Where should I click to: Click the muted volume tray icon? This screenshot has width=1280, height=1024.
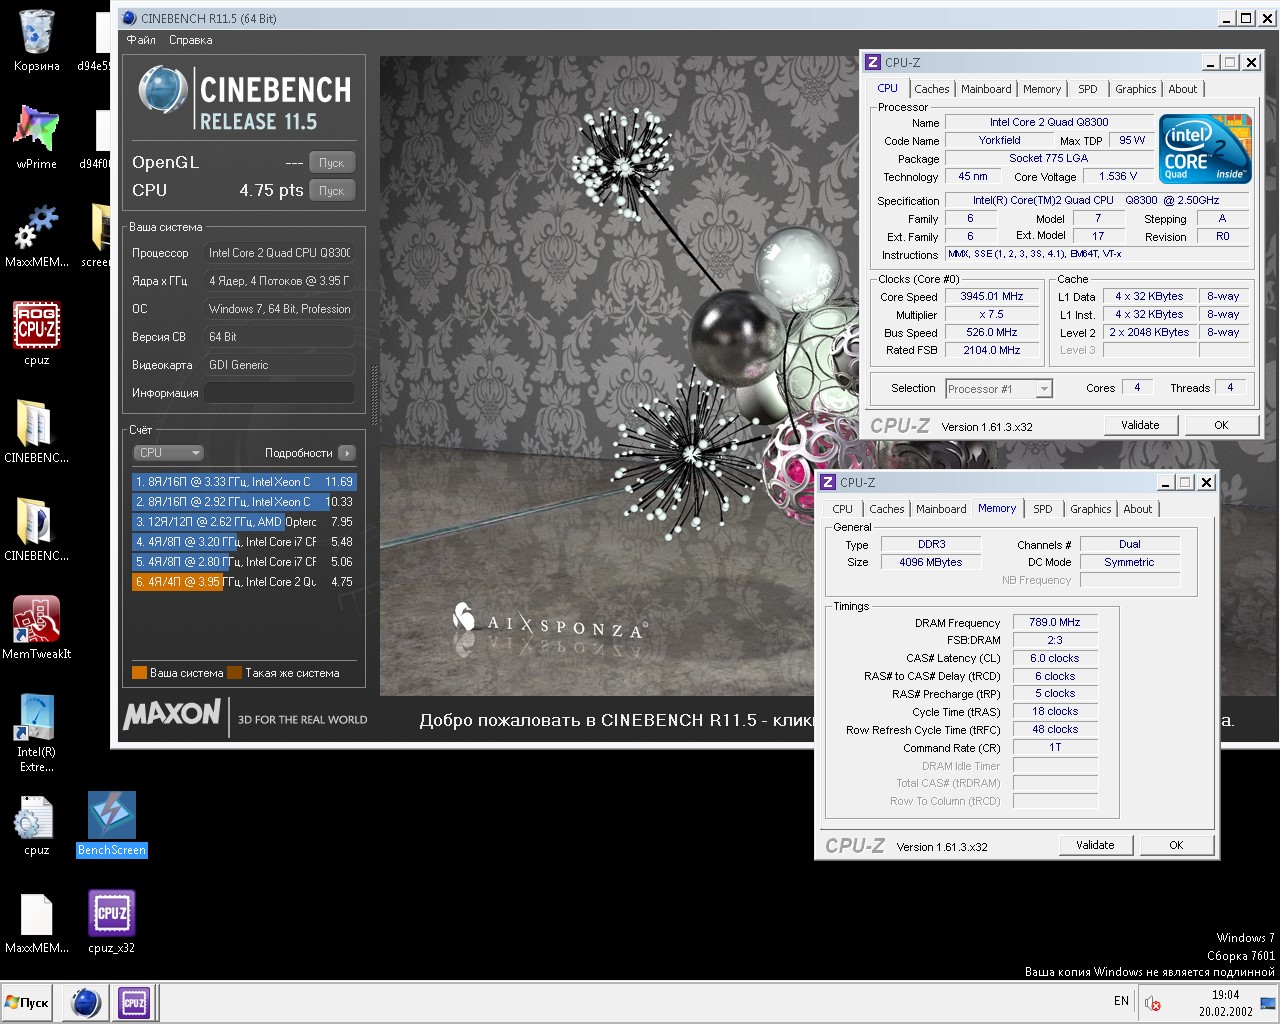tap(1152, 1003)
